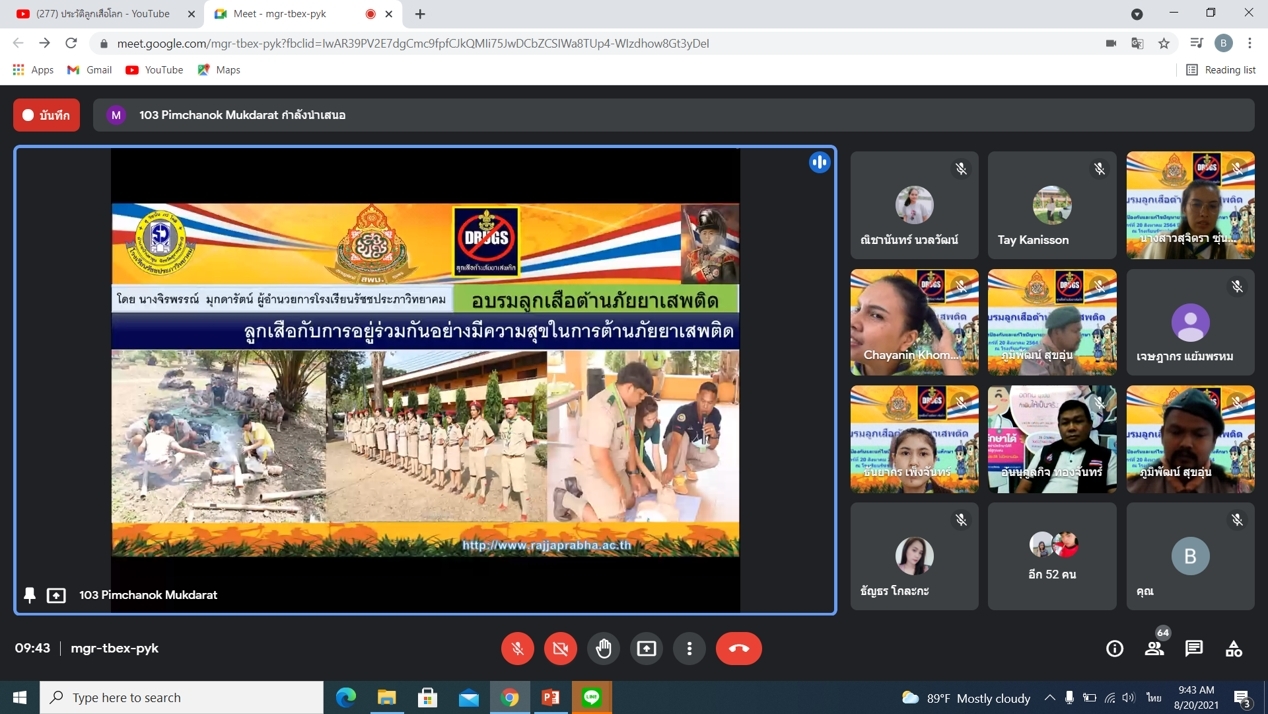Open the Gmail bookmark link
Viewport: 1268px width, 714px height.
pos(89,70)
